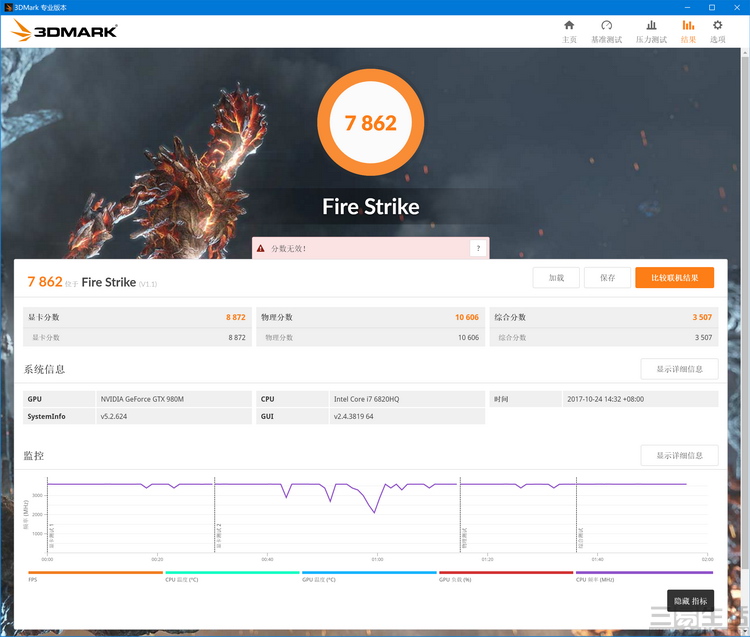
Task: Click the 物理分数 header row 10 606
Action: [x=370, y=317]
